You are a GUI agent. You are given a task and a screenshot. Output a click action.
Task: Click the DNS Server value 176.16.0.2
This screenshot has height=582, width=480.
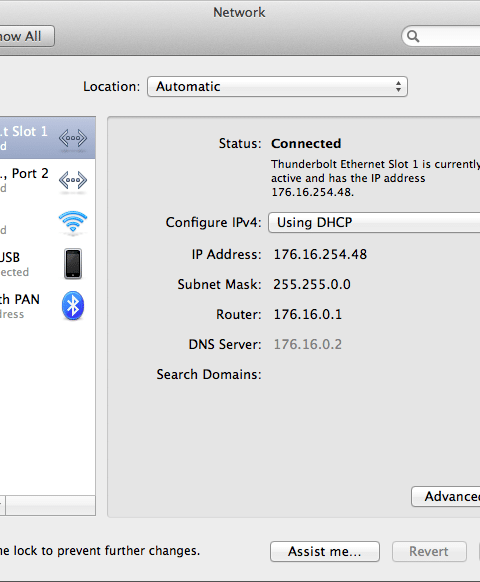click(x=308, y=344)
